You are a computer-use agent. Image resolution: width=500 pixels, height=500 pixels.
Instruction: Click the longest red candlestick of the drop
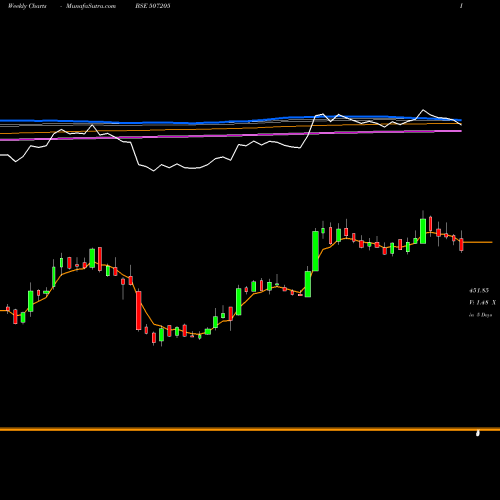coord(139,310)
